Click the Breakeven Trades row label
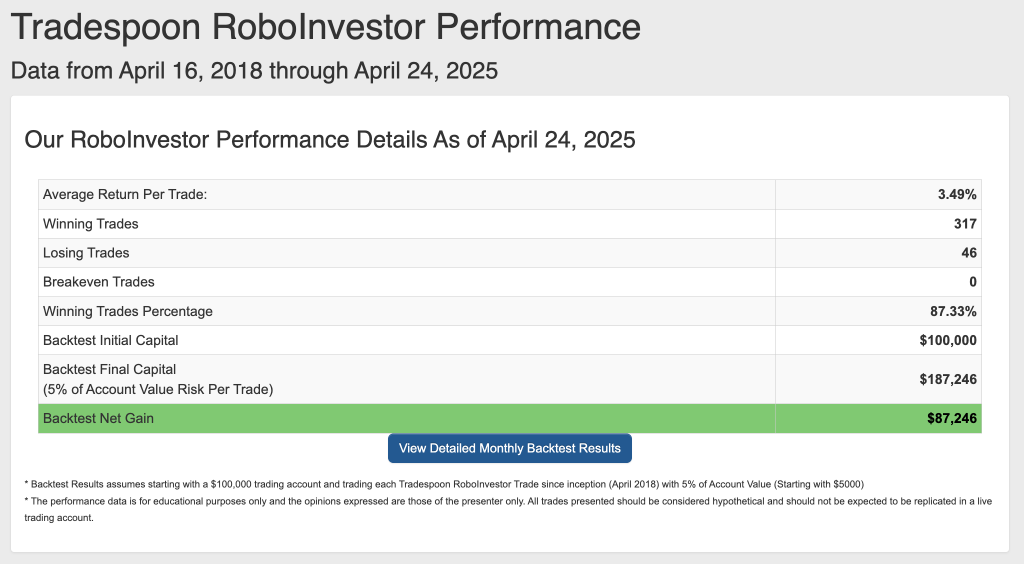This screenshot has height=564, width=1024. tap(99, 282)
